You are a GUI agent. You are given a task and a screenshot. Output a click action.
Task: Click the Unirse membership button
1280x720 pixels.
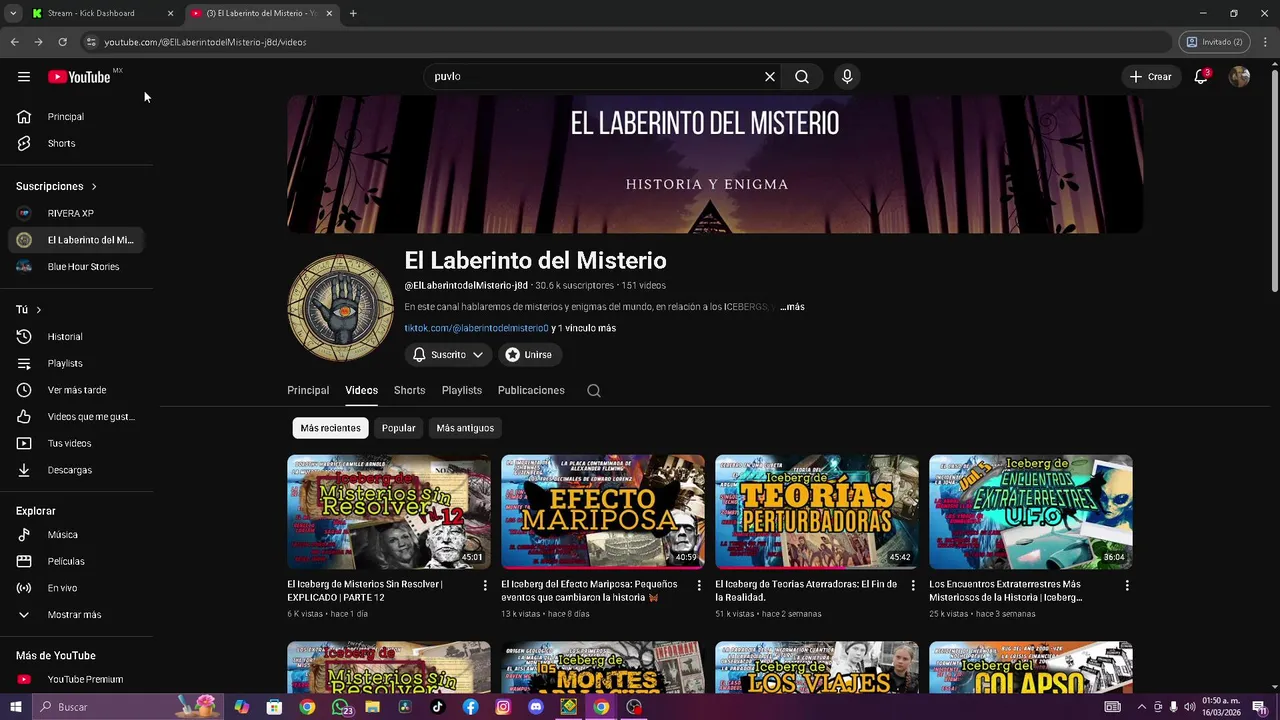[x=528, y=355]
